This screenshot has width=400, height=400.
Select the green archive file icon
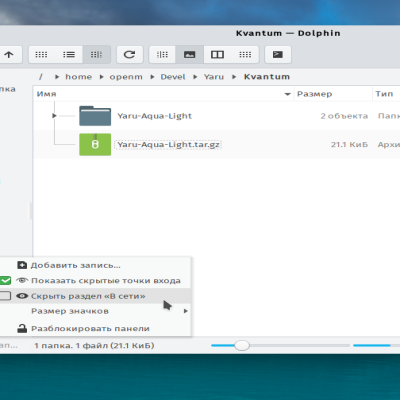coord(95,144)
